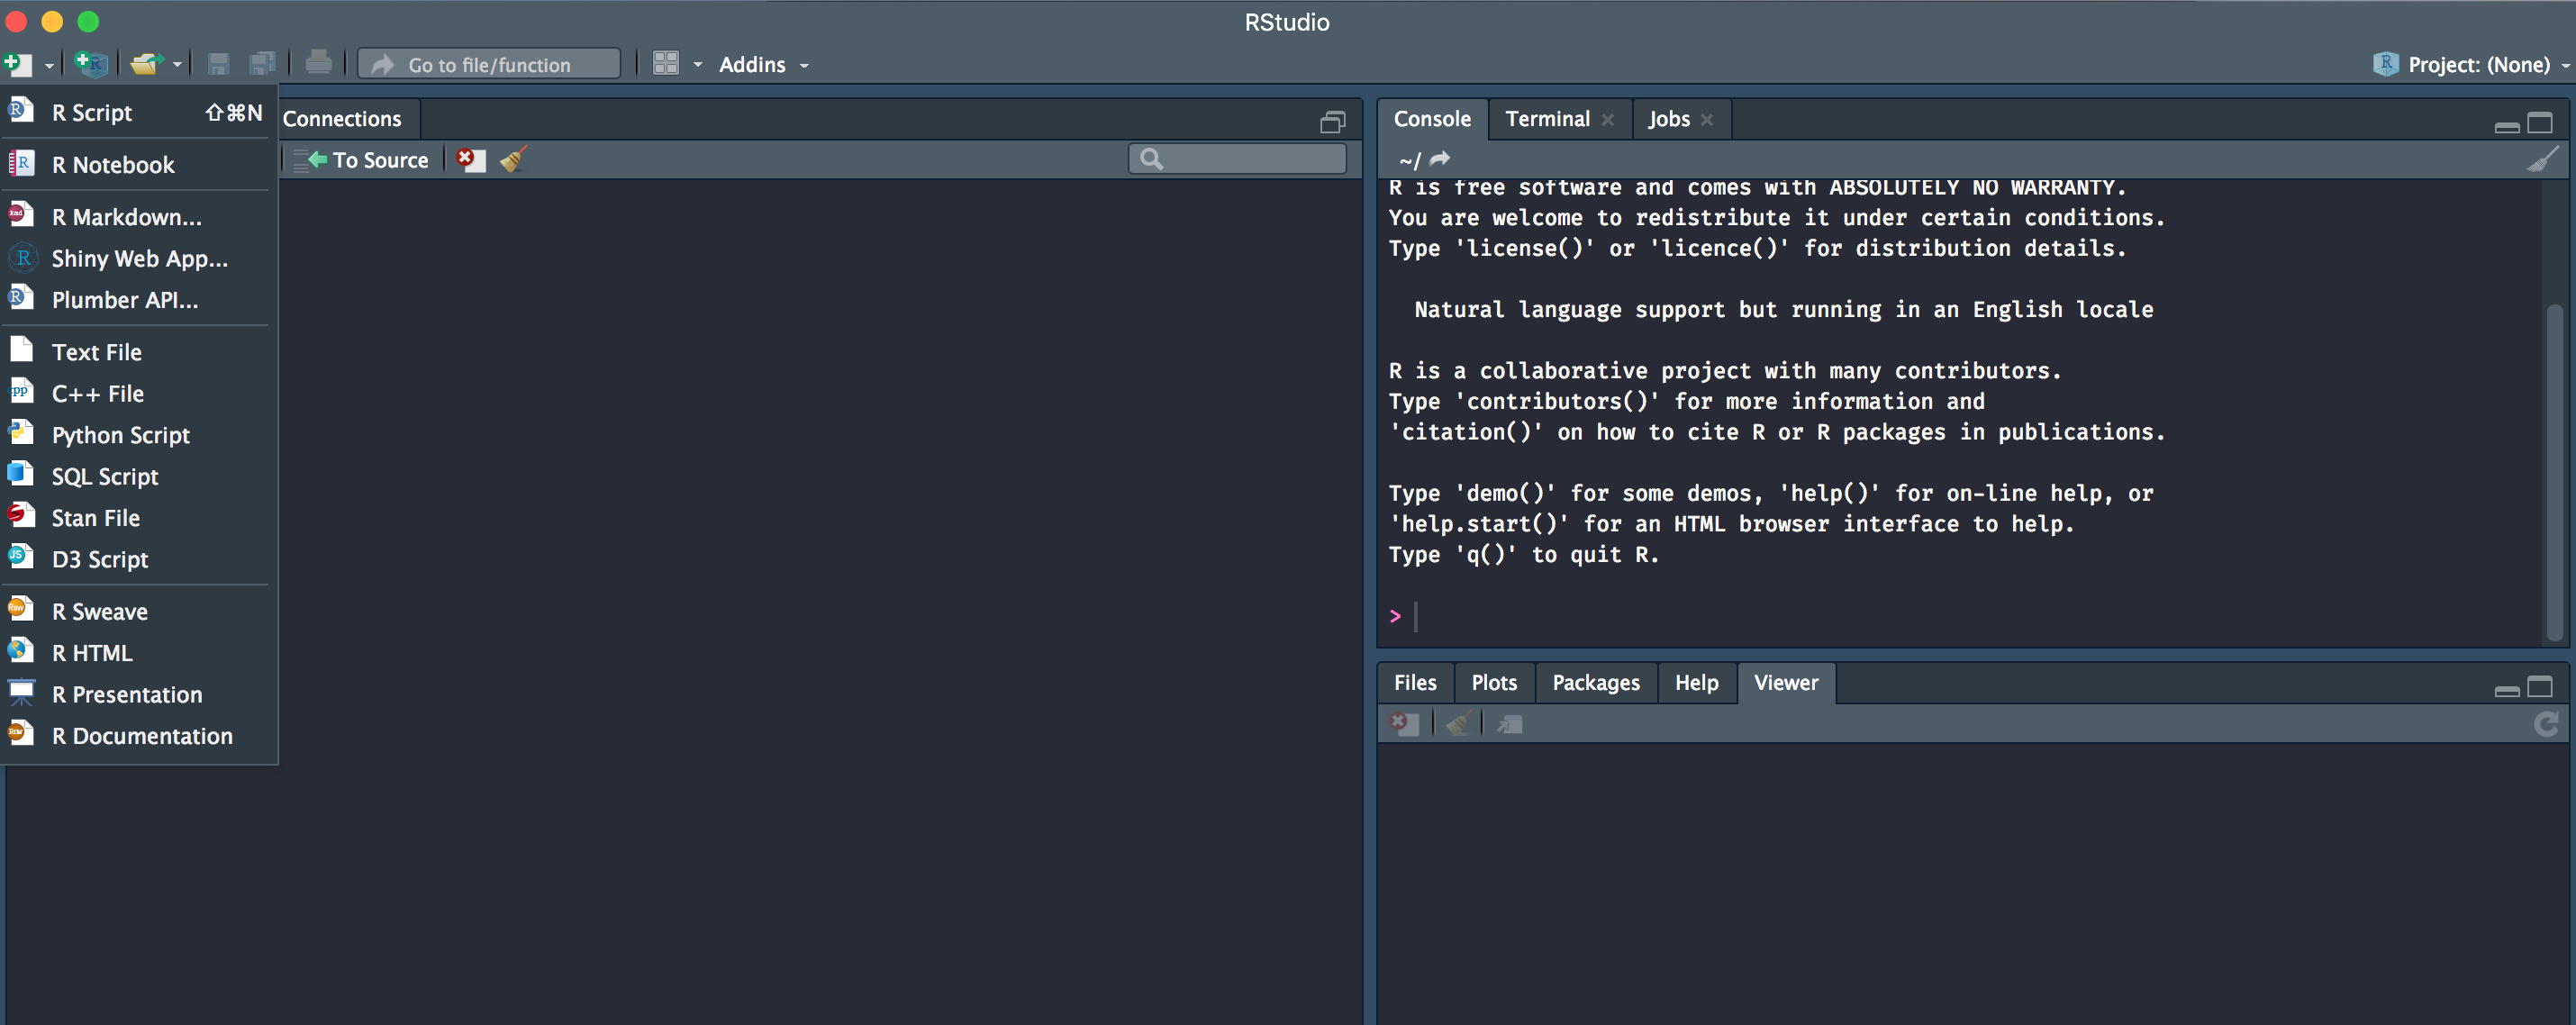Click the Go to file/function field
This screenshot has height=1025, width=2576.
click(490, 65)
